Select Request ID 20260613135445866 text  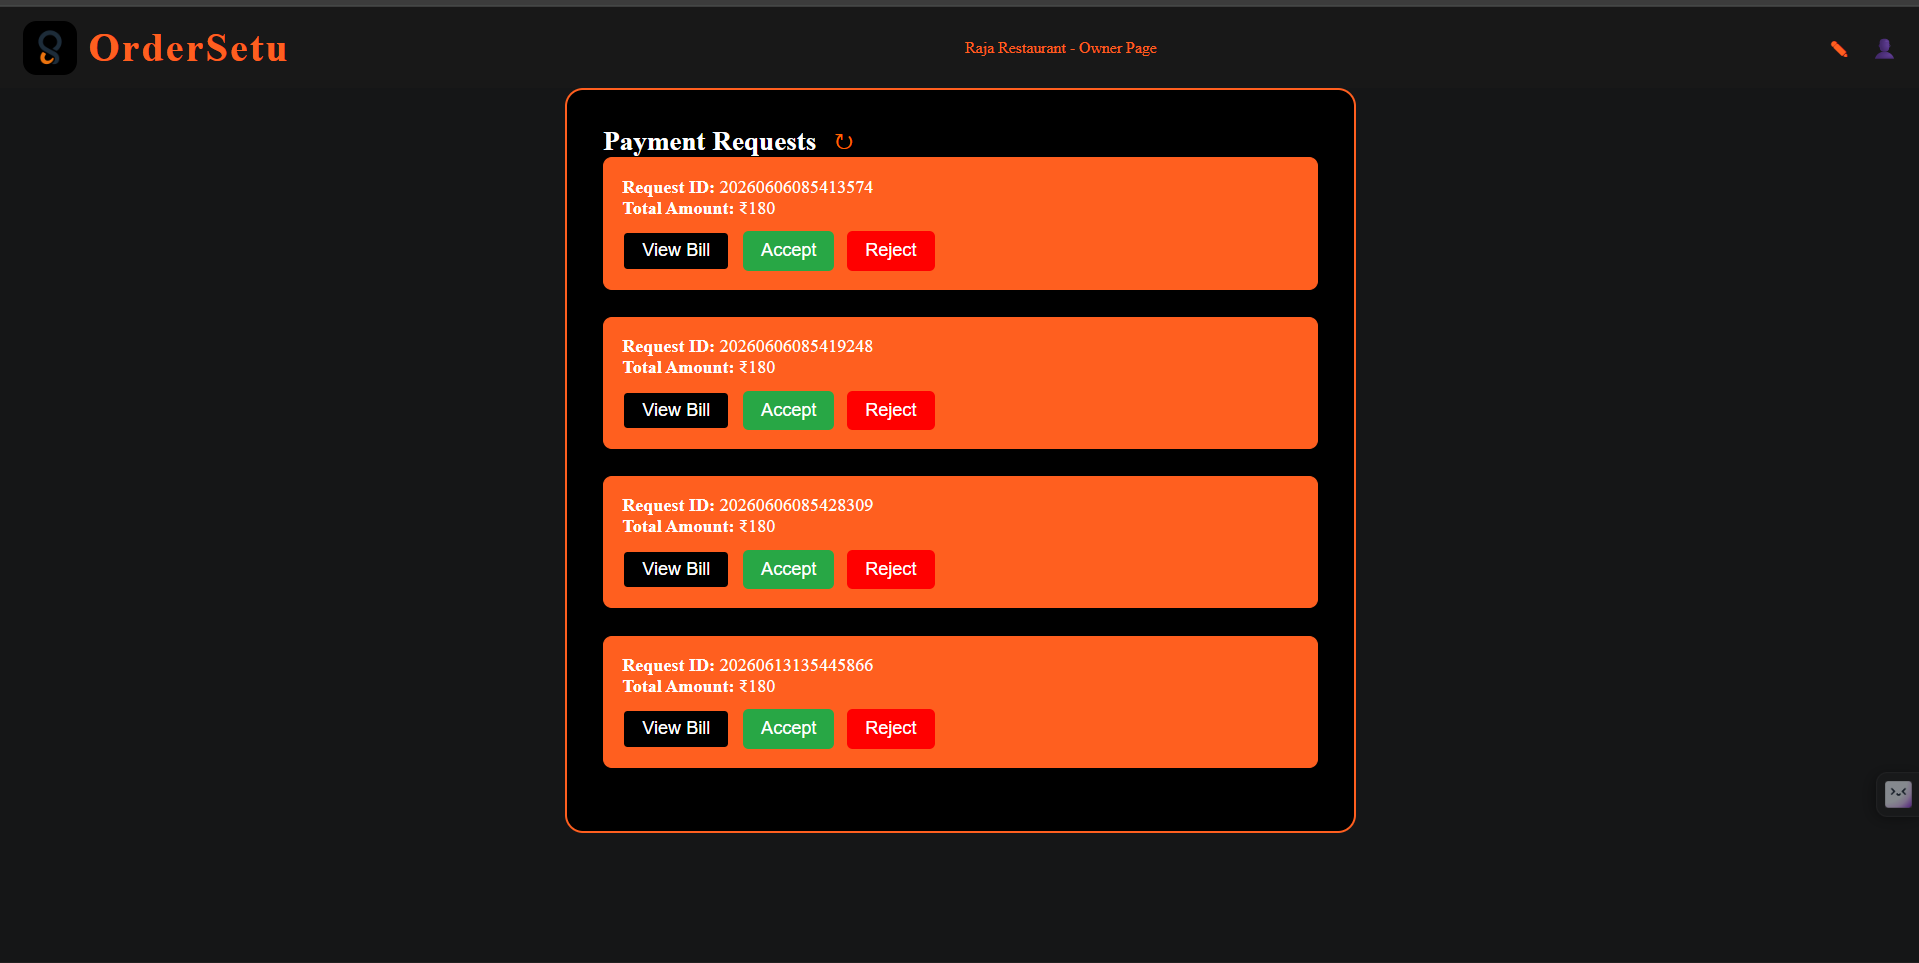pyautogui.click(x=747, y=665)
